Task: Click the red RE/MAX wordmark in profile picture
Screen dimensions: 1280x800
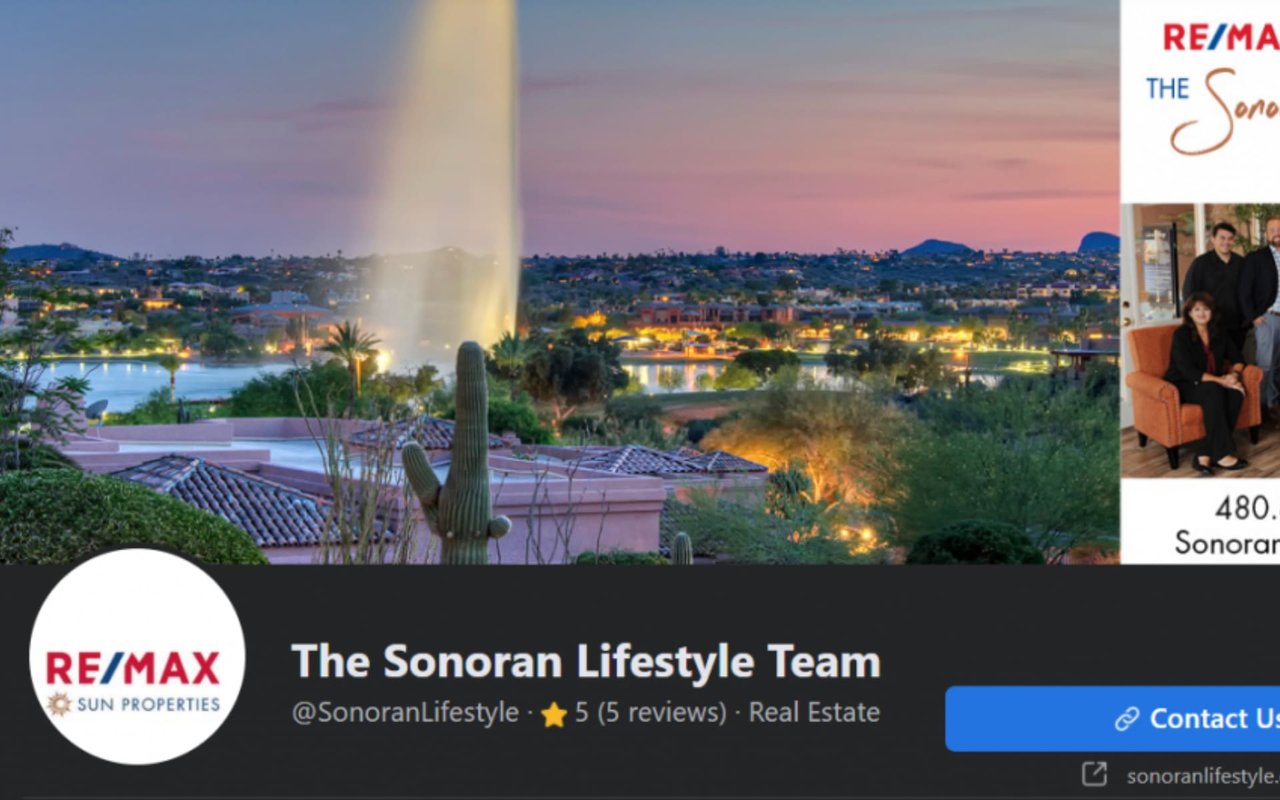Action: 133,668
